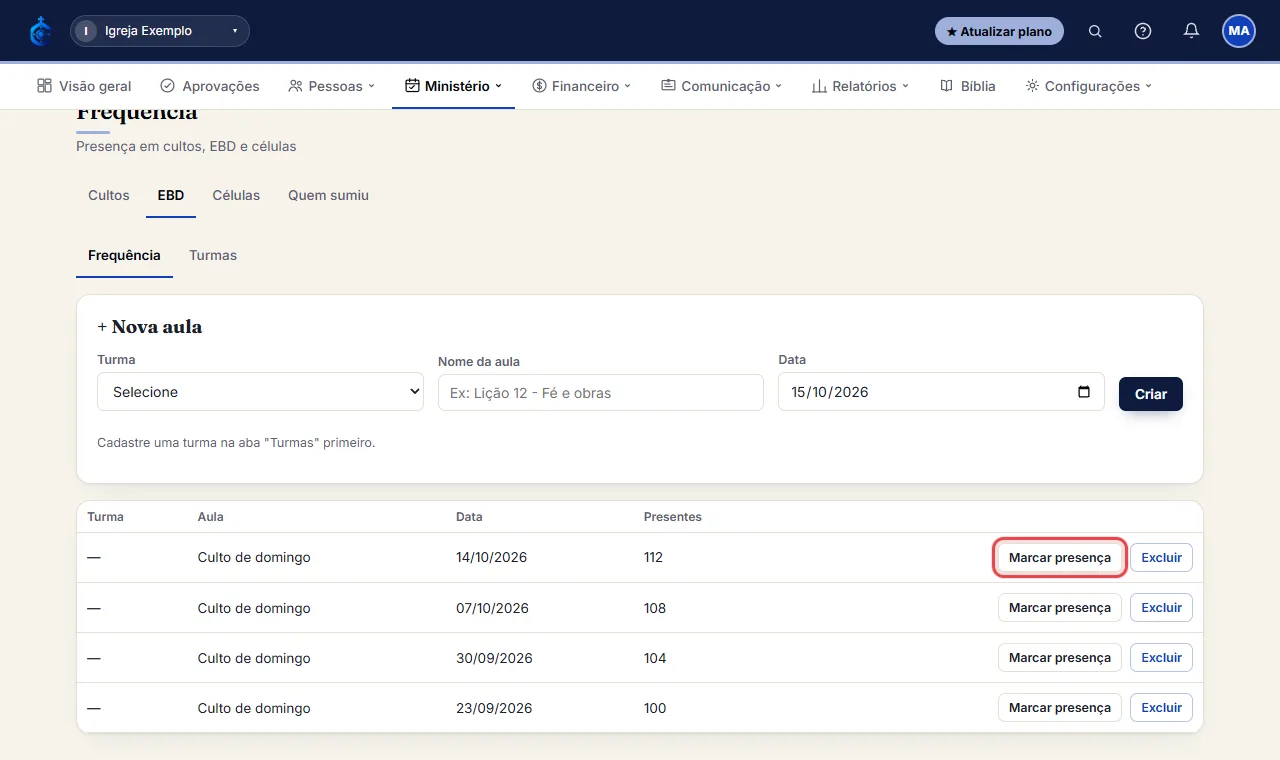Expand the Relatórios menu

[x=860, y=86]
